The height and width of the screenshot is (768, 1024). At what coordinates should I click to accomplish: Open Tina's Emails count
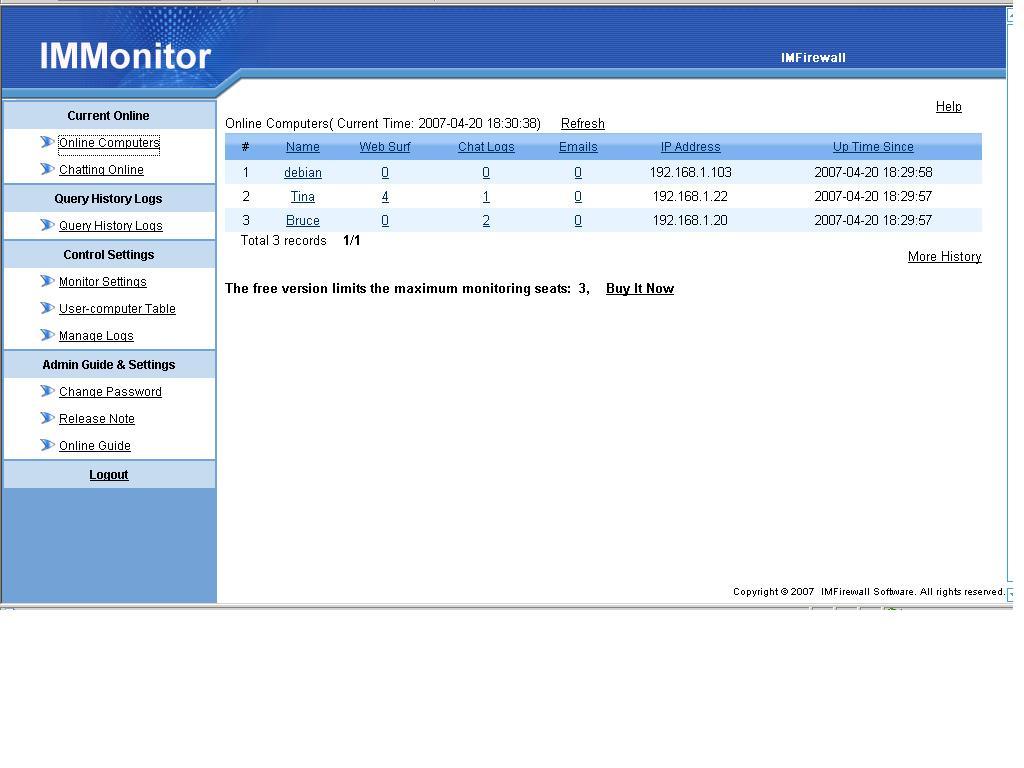click(578, 197)
